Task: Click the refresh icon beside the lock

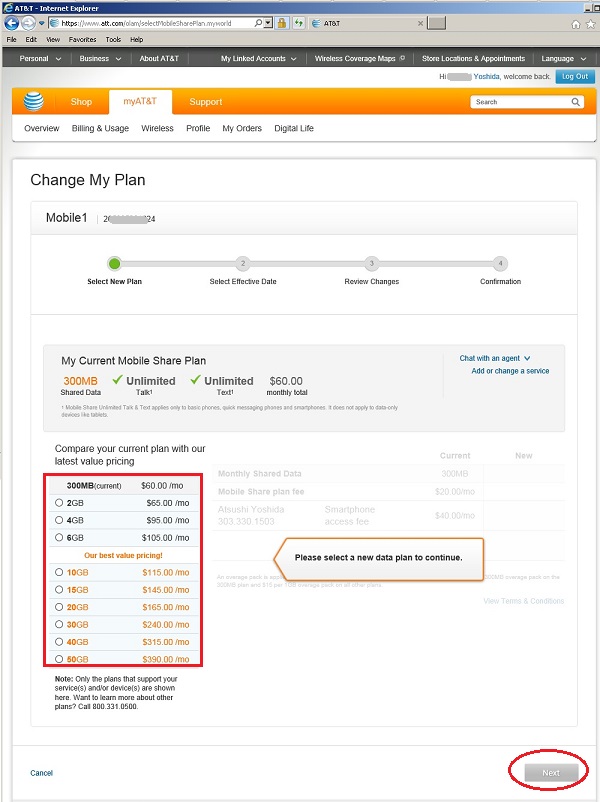Action: point(299,23)
